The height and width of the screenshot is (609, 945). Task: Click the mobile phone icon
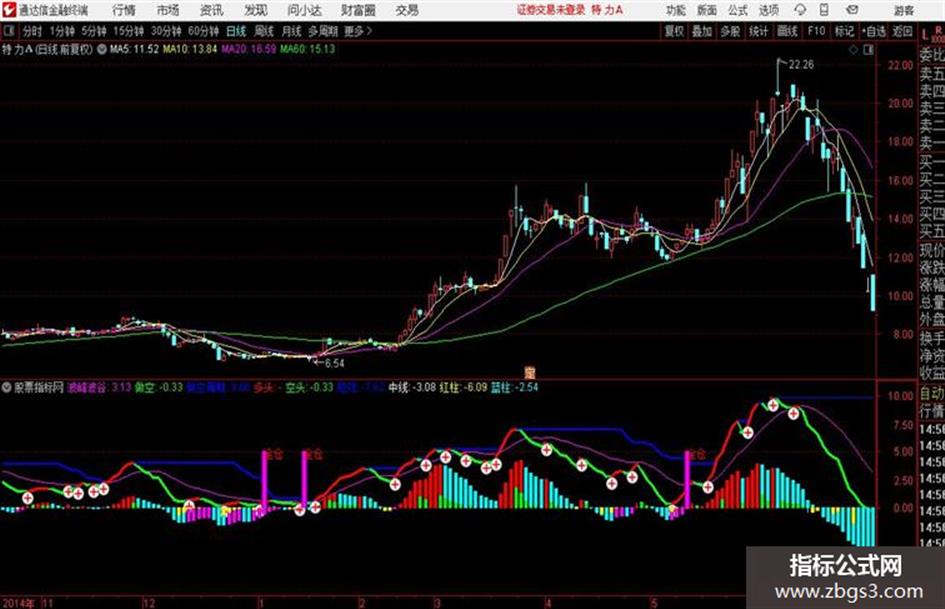click(824, 10)
